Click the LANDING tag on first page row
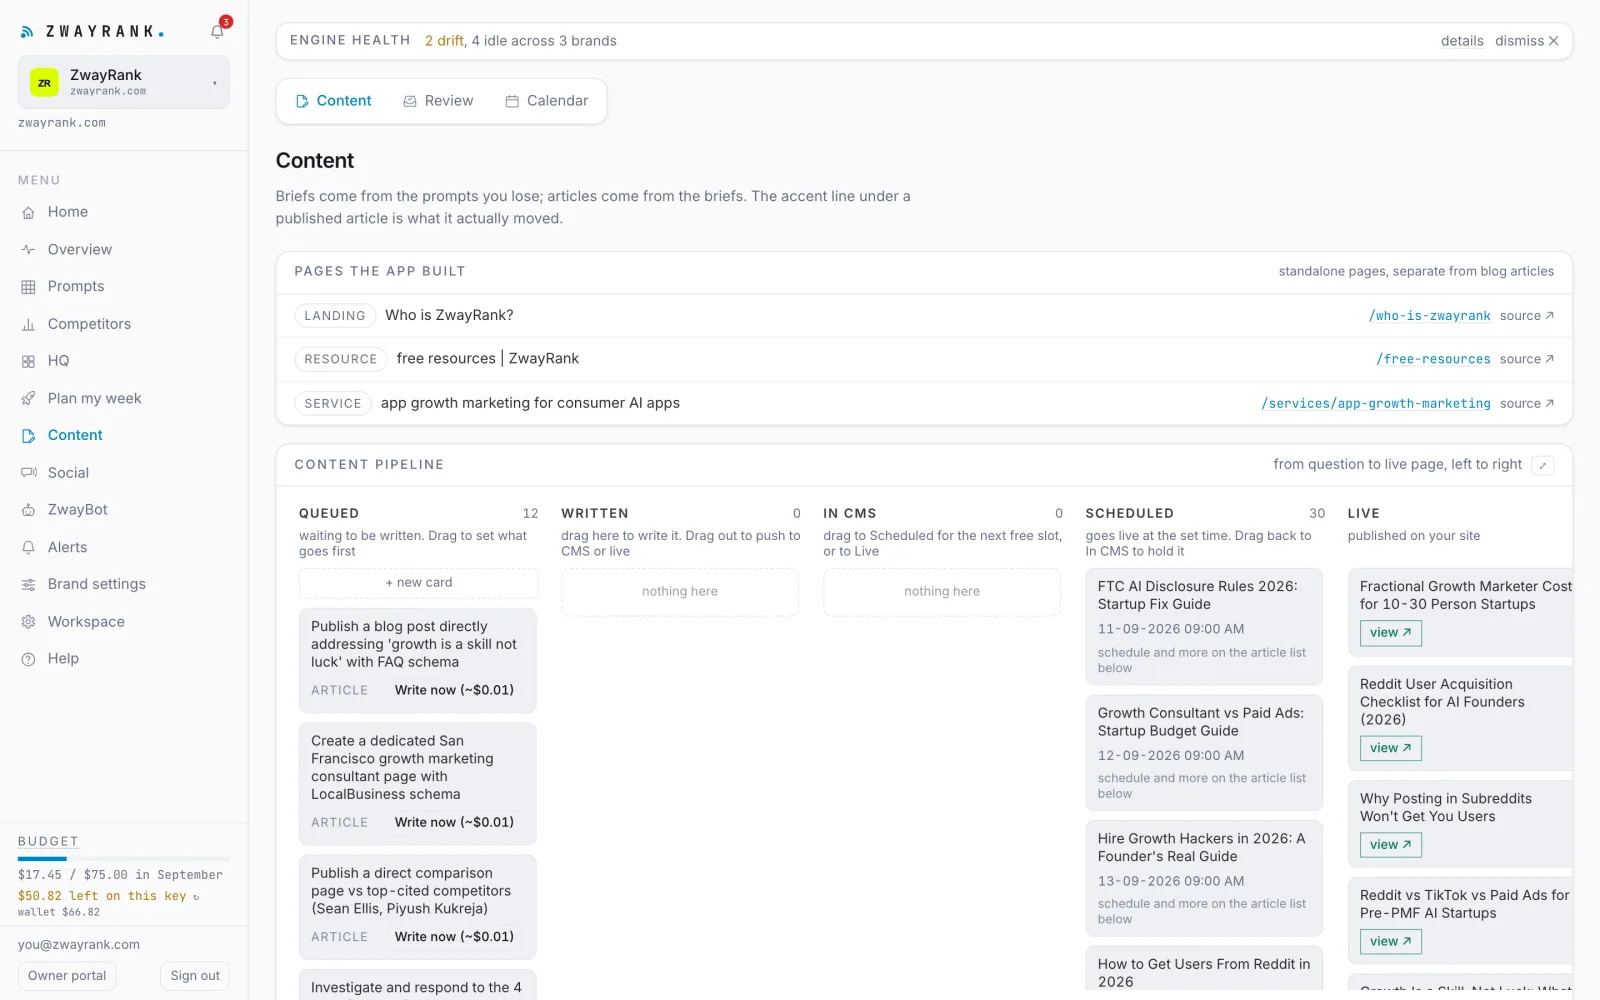This screenshot has width=1600, height=1000. (335, 316)
